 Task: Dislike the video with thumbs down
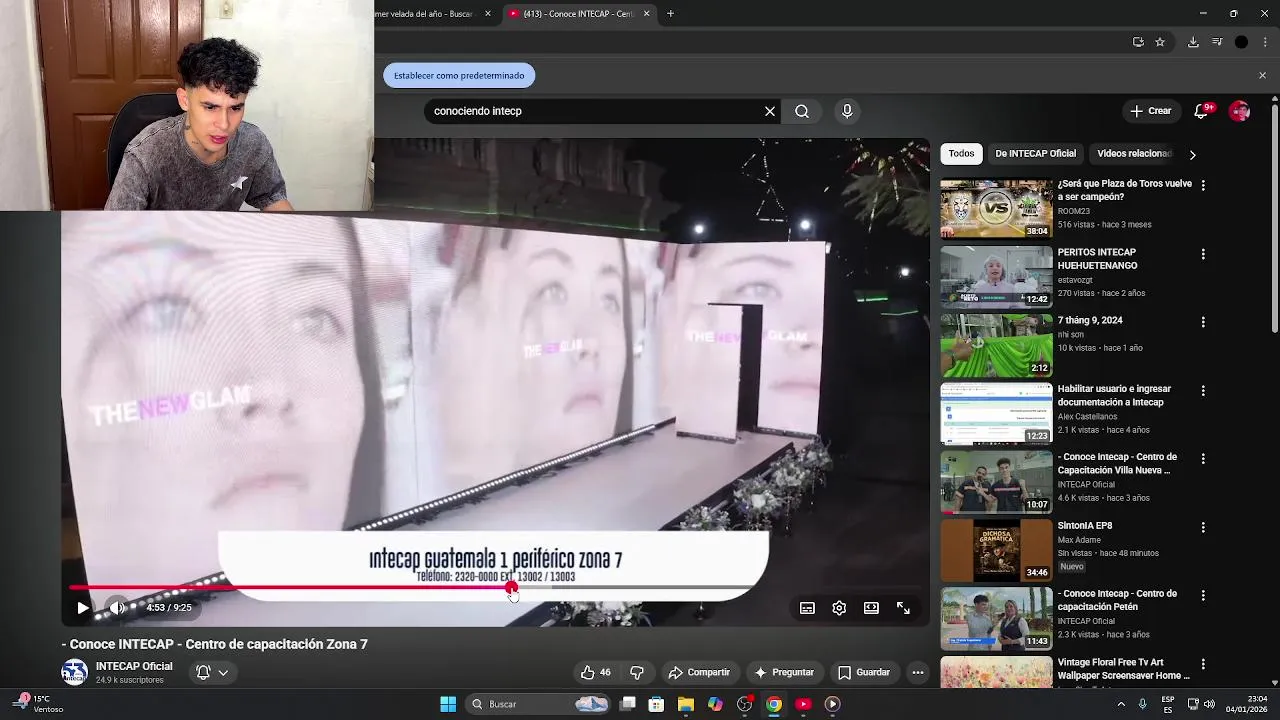[x=637, y=672]
